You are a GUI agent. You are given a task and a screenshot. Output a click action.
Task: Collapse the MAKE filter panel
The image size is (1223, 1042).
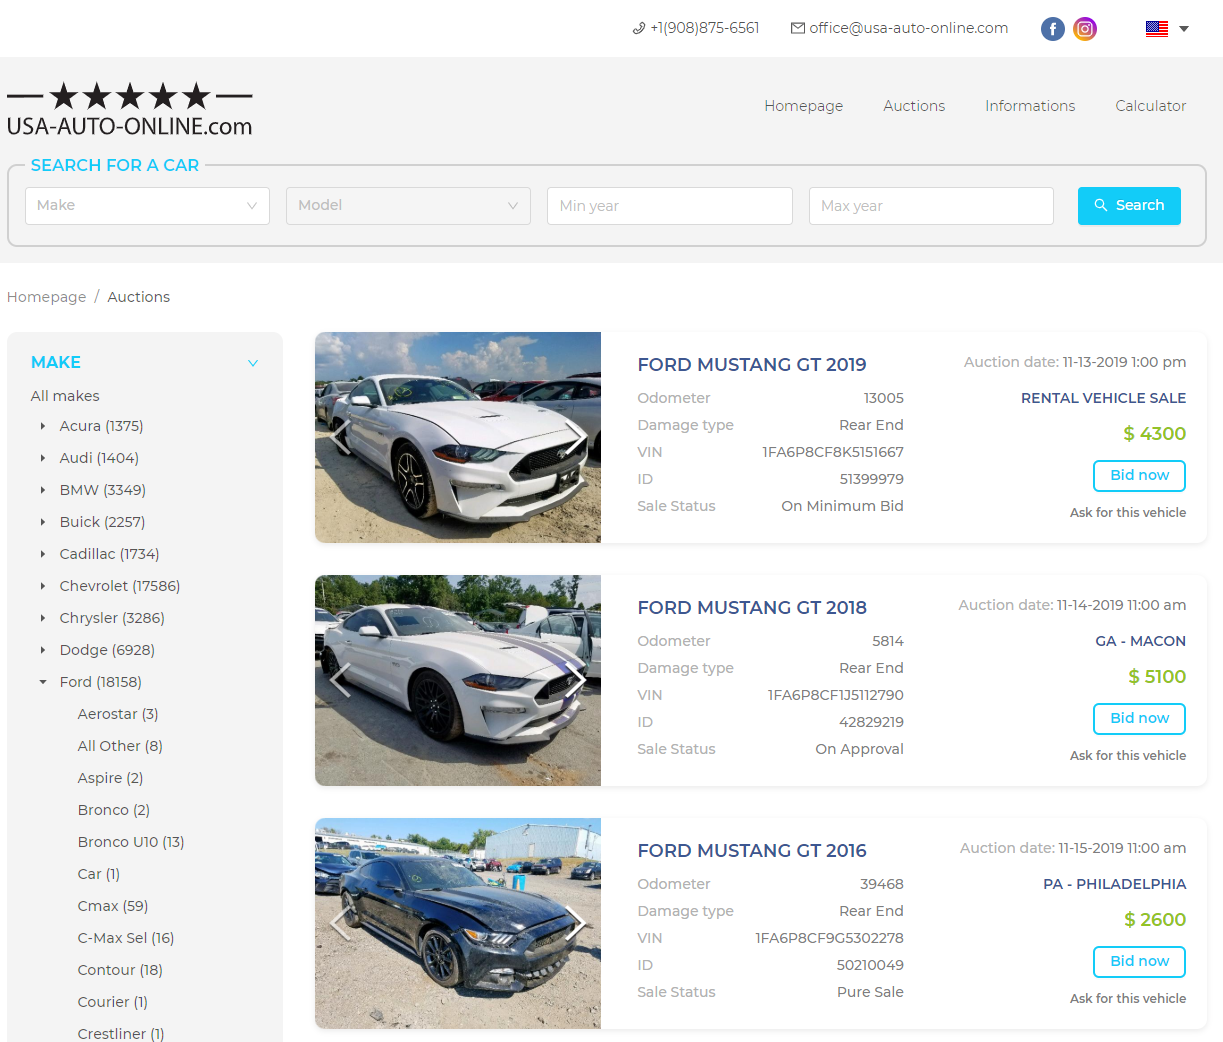click(253, 362)
